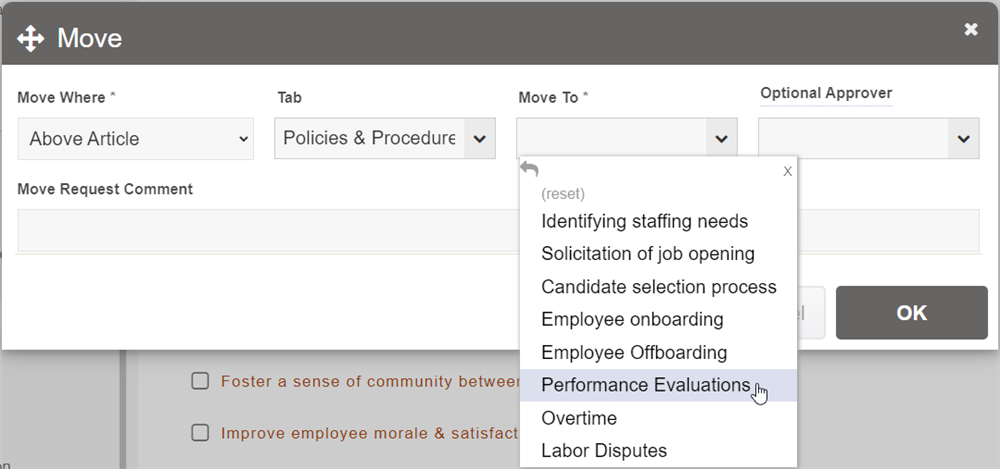This screenshot has width=1000, height=469.
Task: Pick Candidate selection process entry
Action: coord(658,287)
